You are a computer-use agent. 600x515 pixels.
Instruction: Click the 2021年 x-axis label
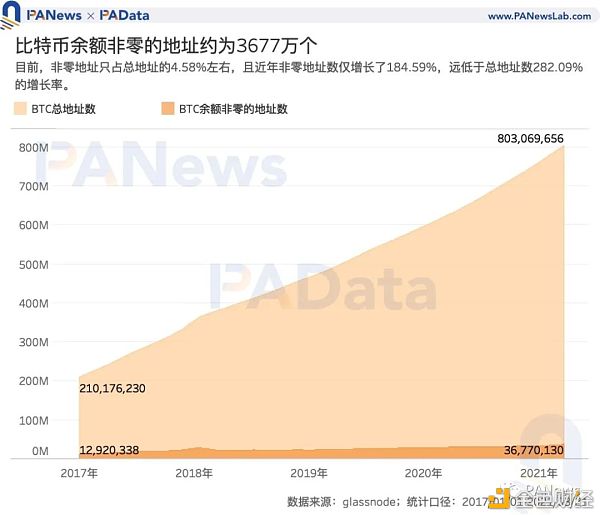point(538,473)
